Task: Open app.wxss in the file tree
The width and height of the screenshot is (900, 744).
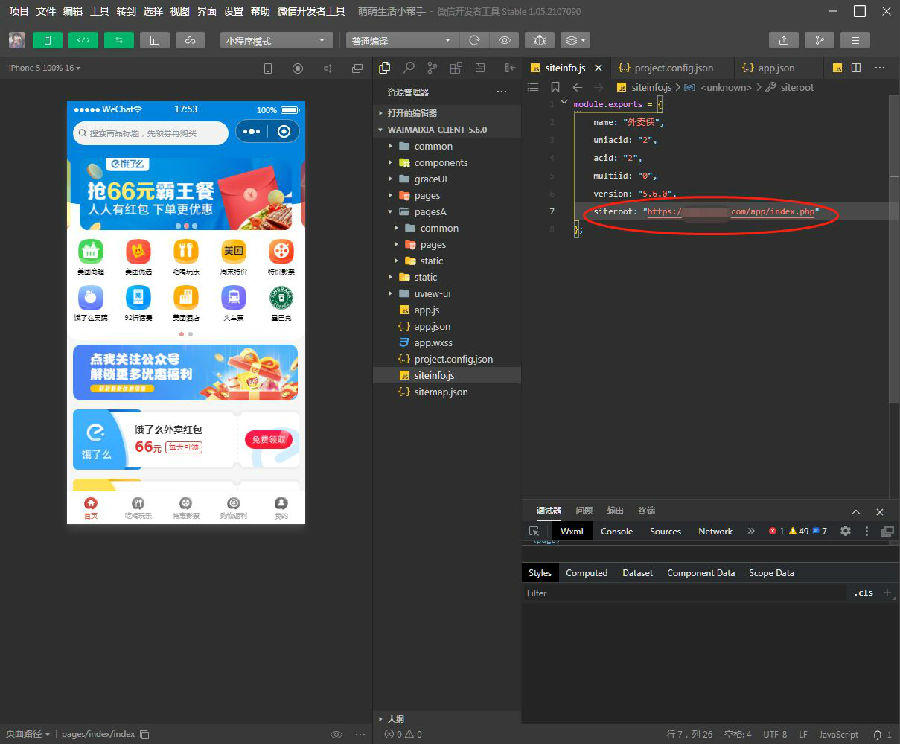Action: click(433, 342)
